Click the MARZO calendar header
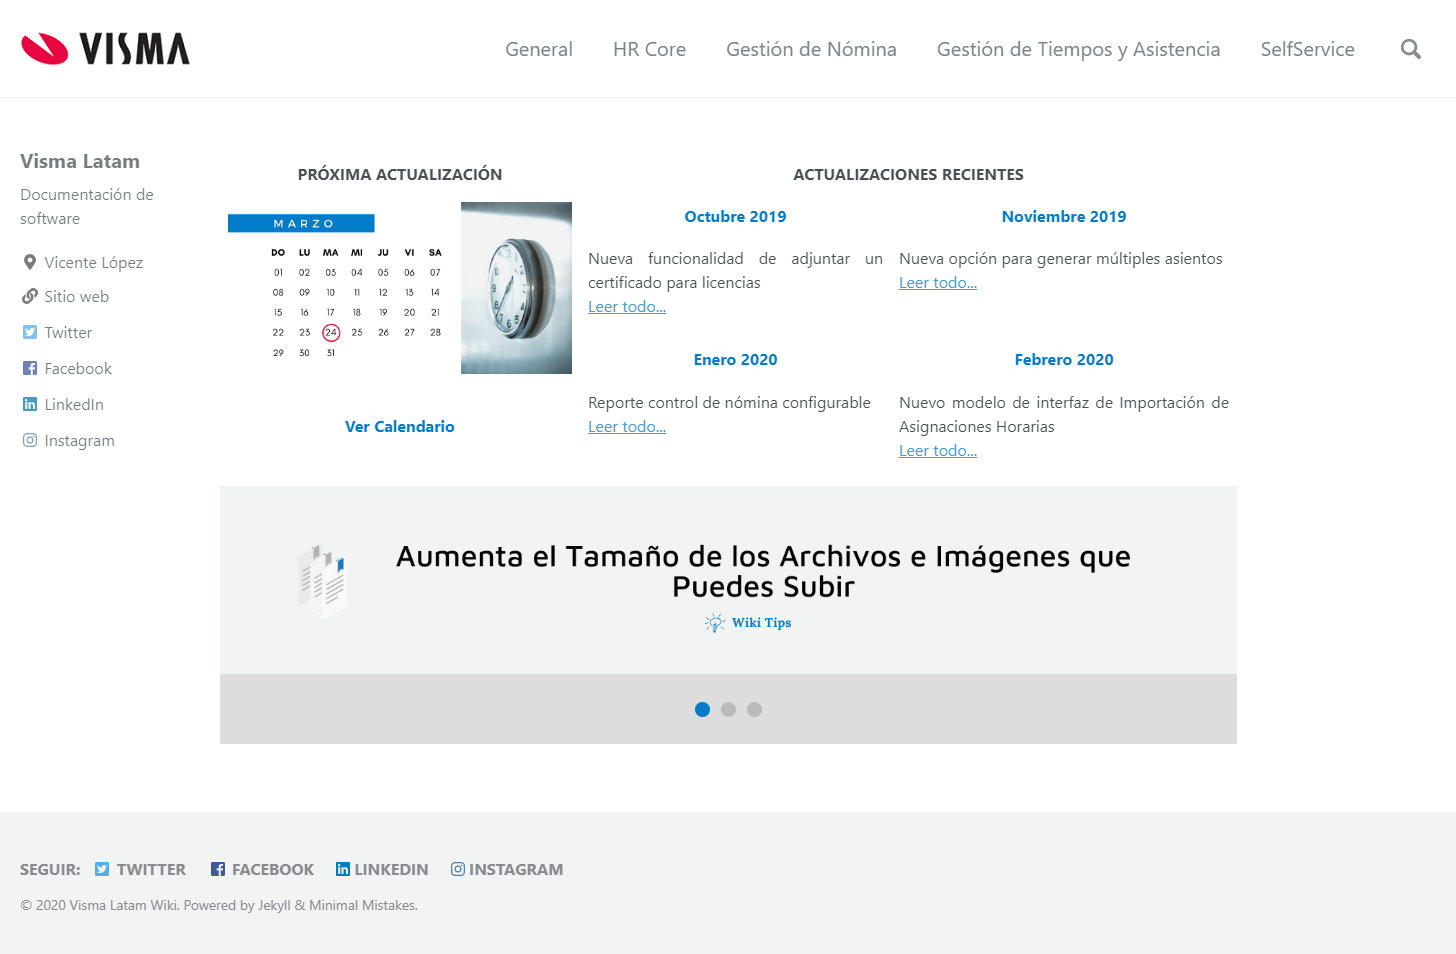The image size is (1456, 954). [x=301, y=223]
